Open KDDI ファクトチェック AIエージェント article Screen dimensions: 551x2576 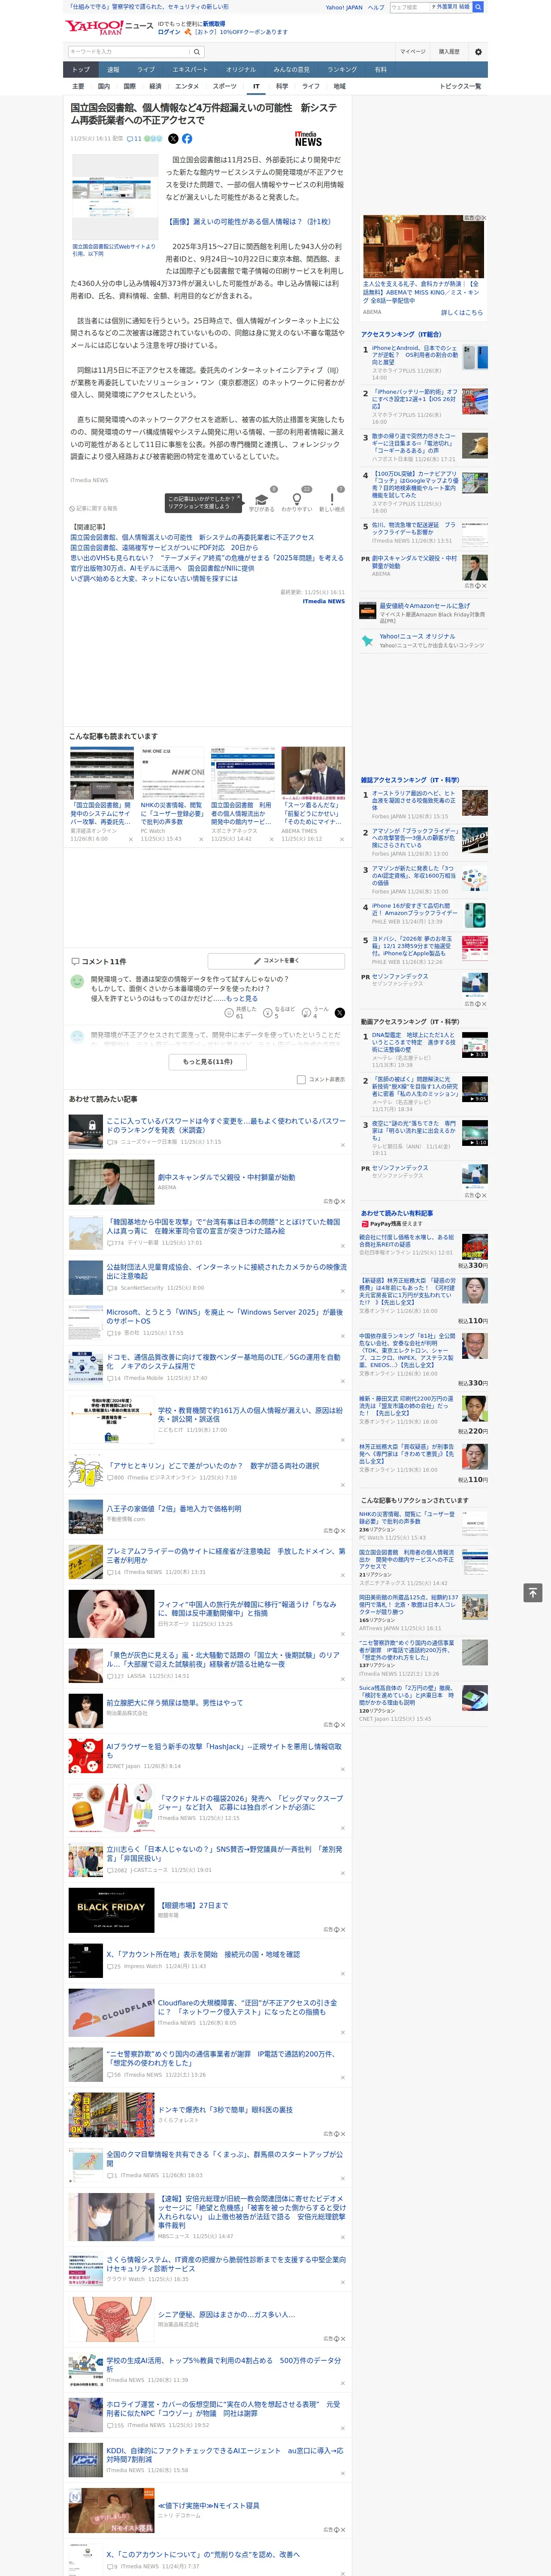tap(225, 2454)
